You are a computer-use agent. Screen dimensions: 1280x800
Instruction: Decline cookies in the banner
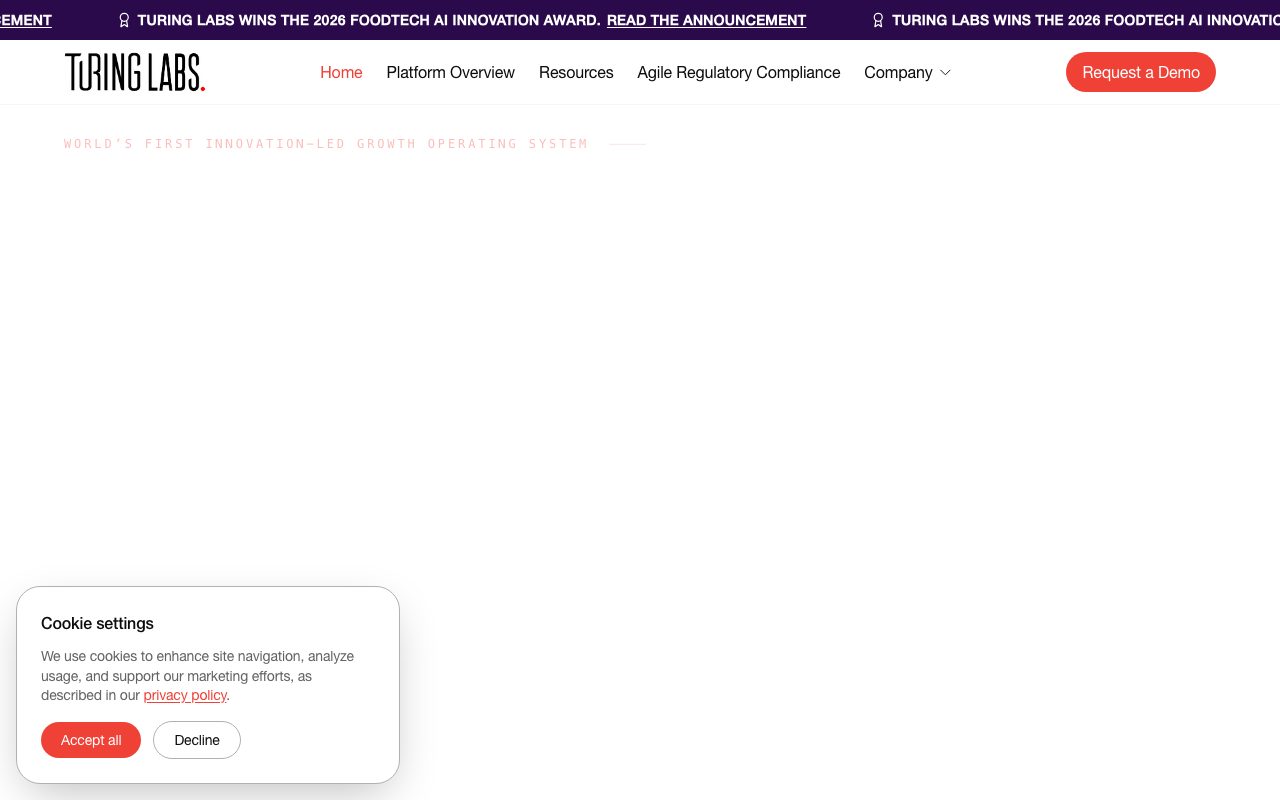197,740
